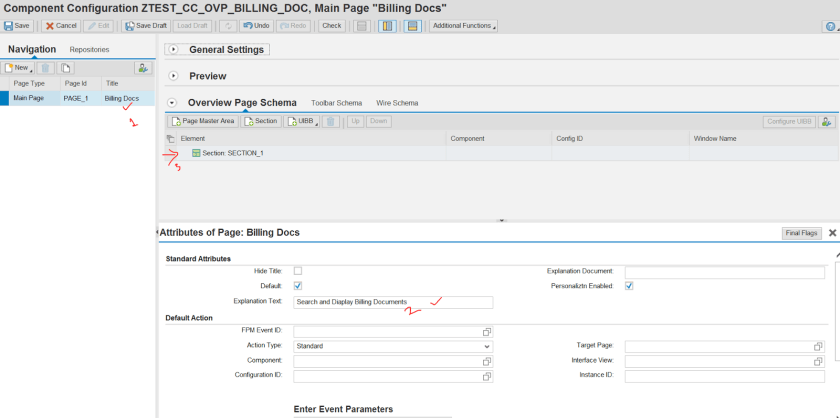Click the refresh icon in the top toolbar
This screenshot has height=418, width=840.
click(228, 26)
